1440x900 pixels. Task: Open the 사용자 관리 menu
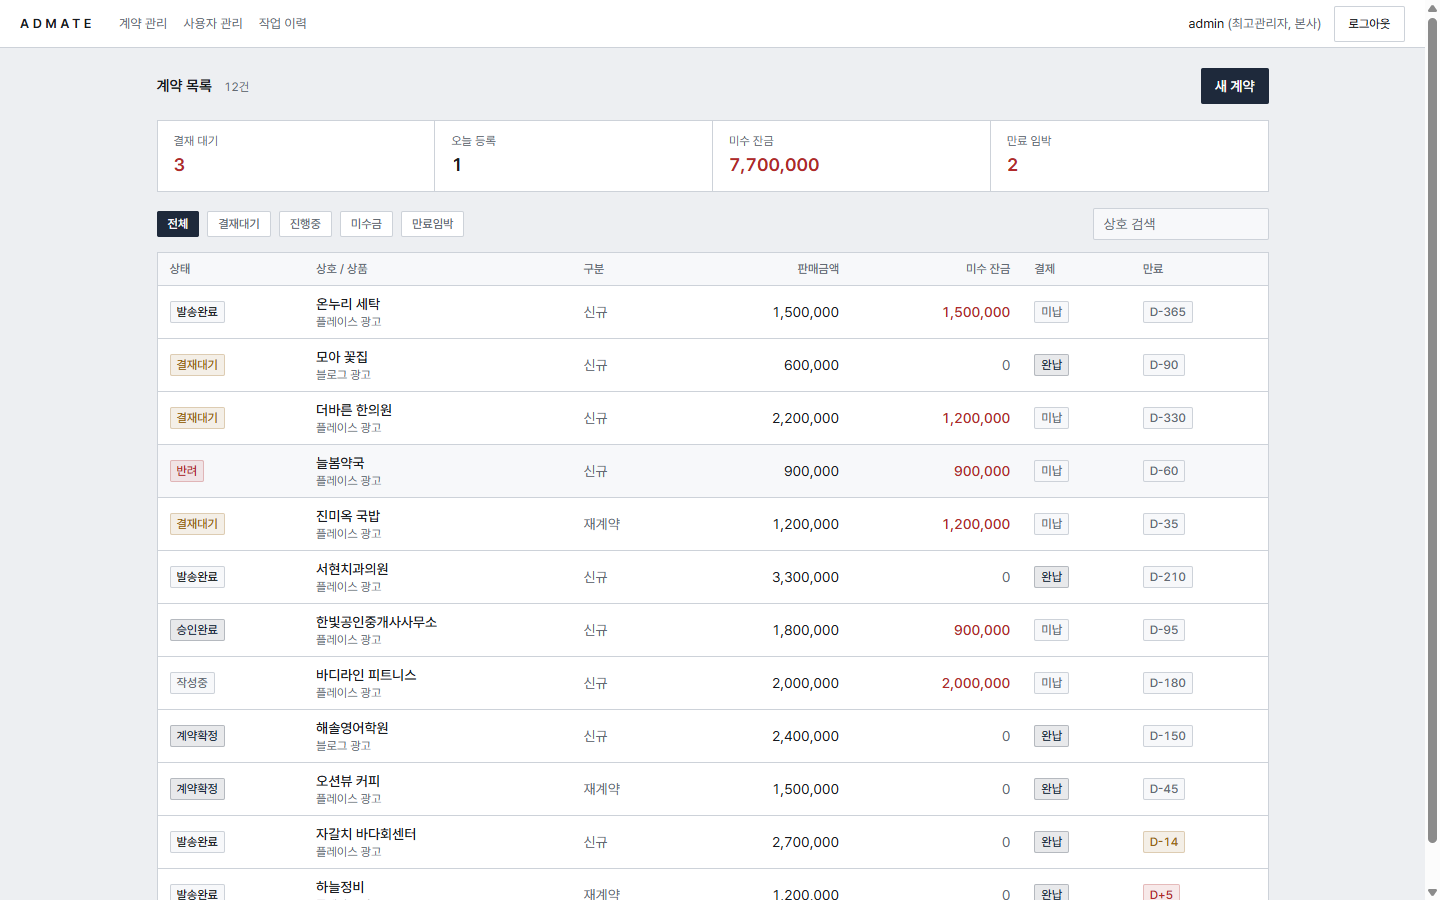213,24
